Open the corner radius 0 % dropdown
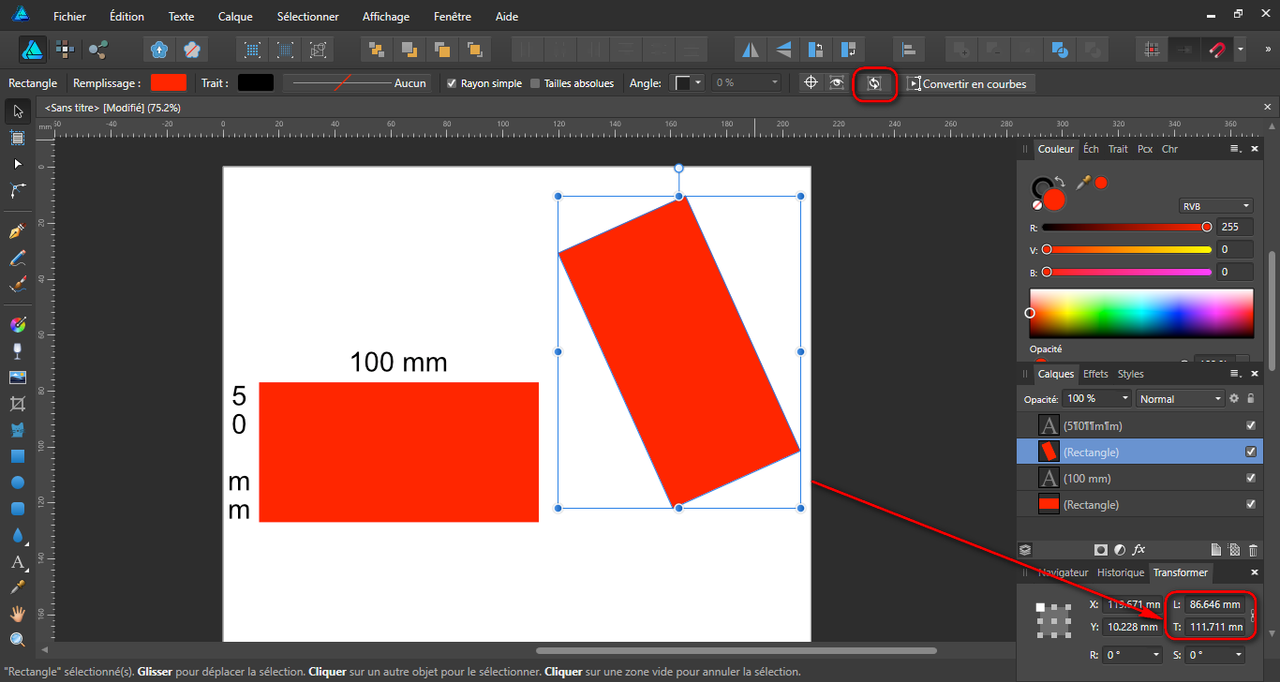Image resolution: width=1280 pixels, height=682 pixels. click(x=745, y=83)
